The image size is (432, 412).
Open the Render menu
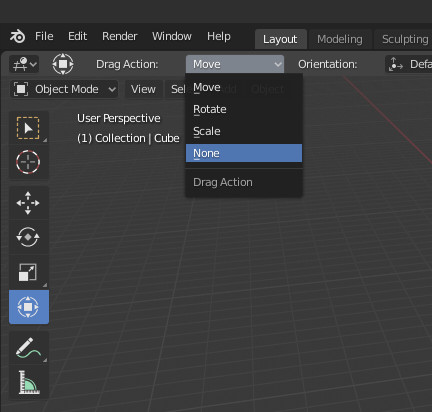pyautogui.click(x=120, y=36)
